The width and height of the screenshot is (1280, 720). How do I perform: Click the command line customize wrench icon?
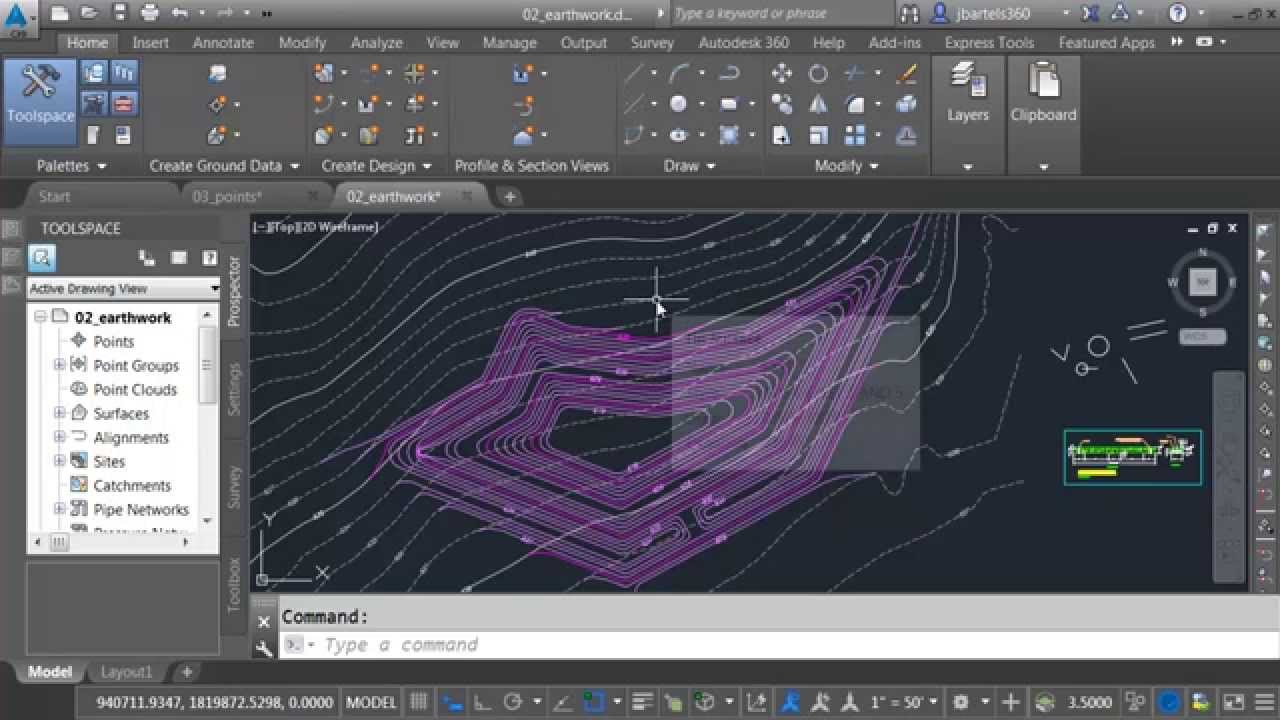coord(264,648)
